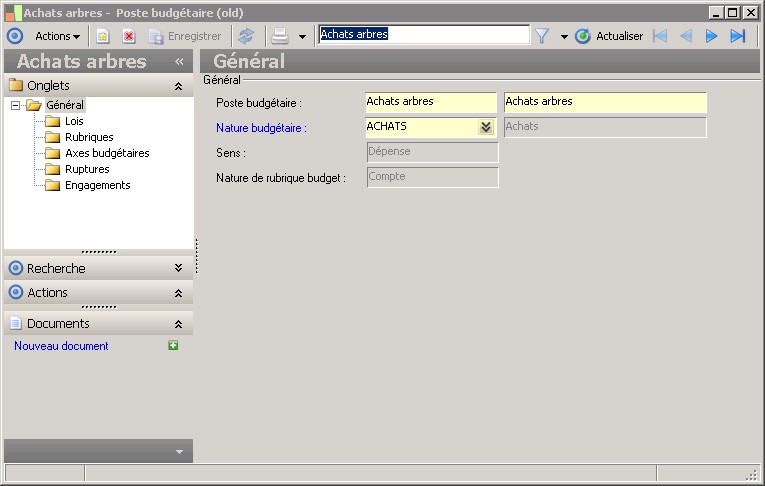The height and width of the screenshot is (486, 765).
Task: Click the Sens Dépense field
Action: coord(432,152)
